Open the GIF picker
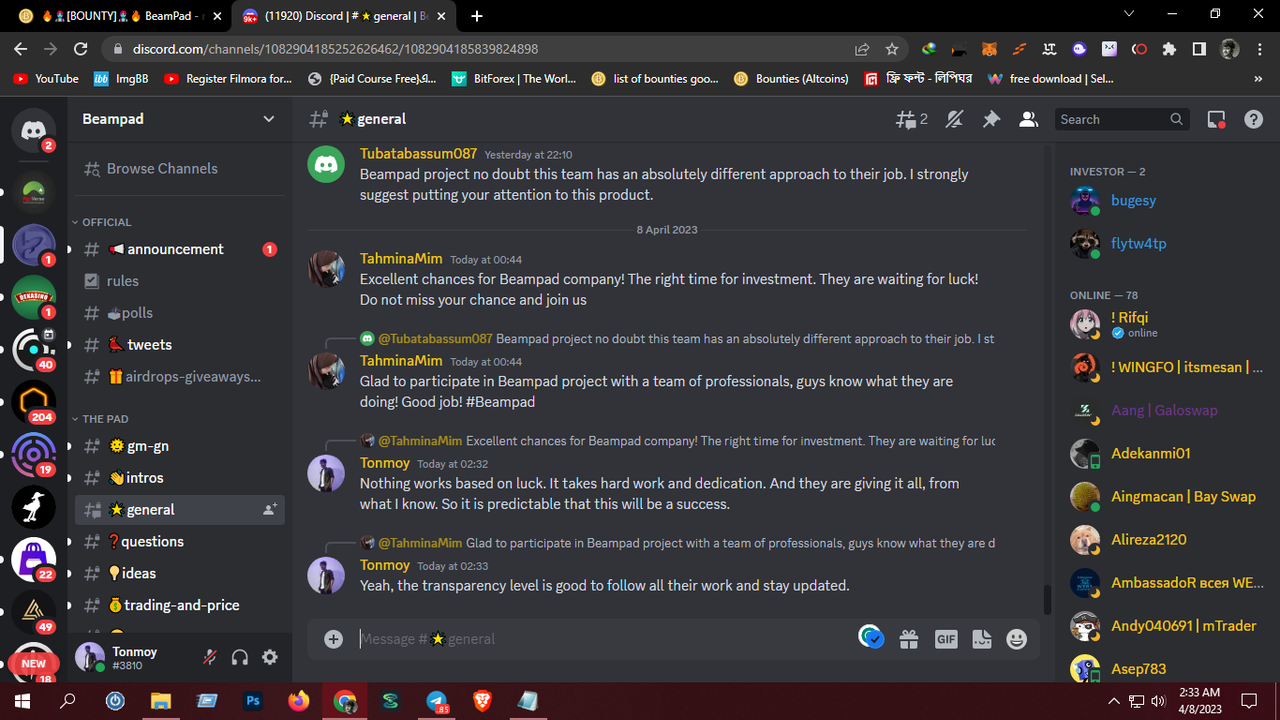This screenshot has height=720, width=1280. point(945,638)
